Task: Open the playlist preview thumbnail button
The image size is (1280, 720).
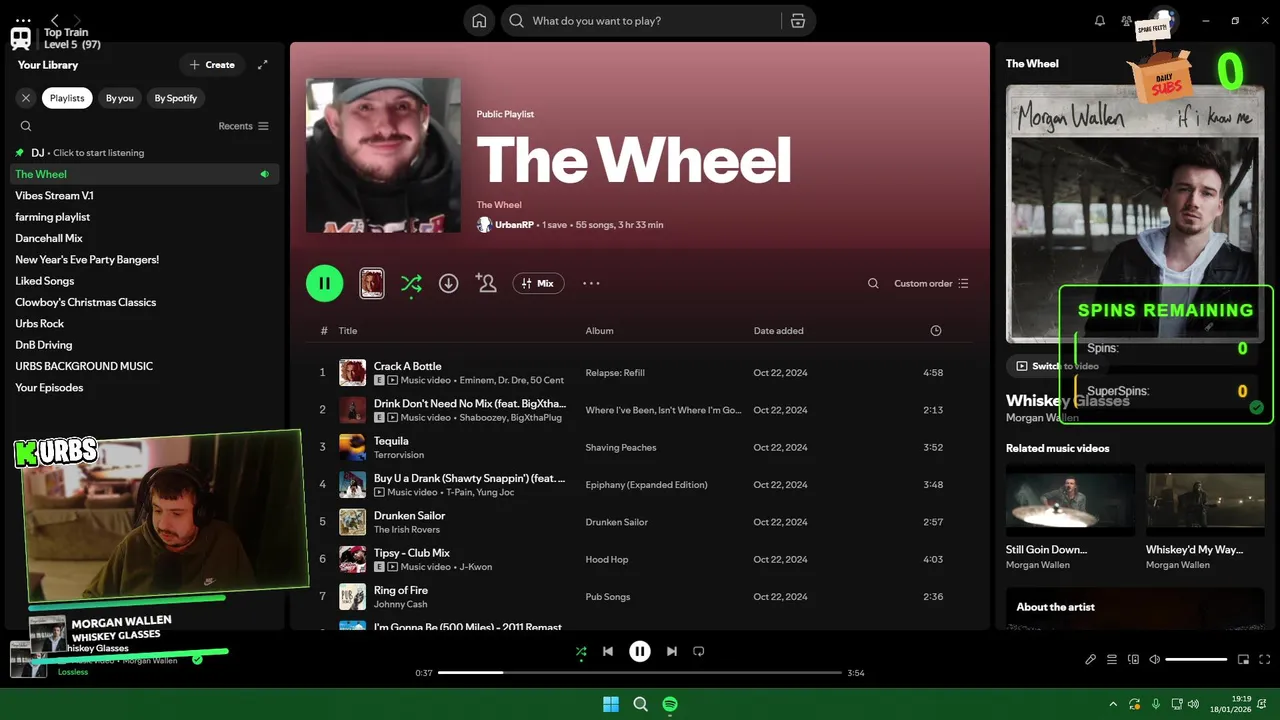Action: click(372, 283)
